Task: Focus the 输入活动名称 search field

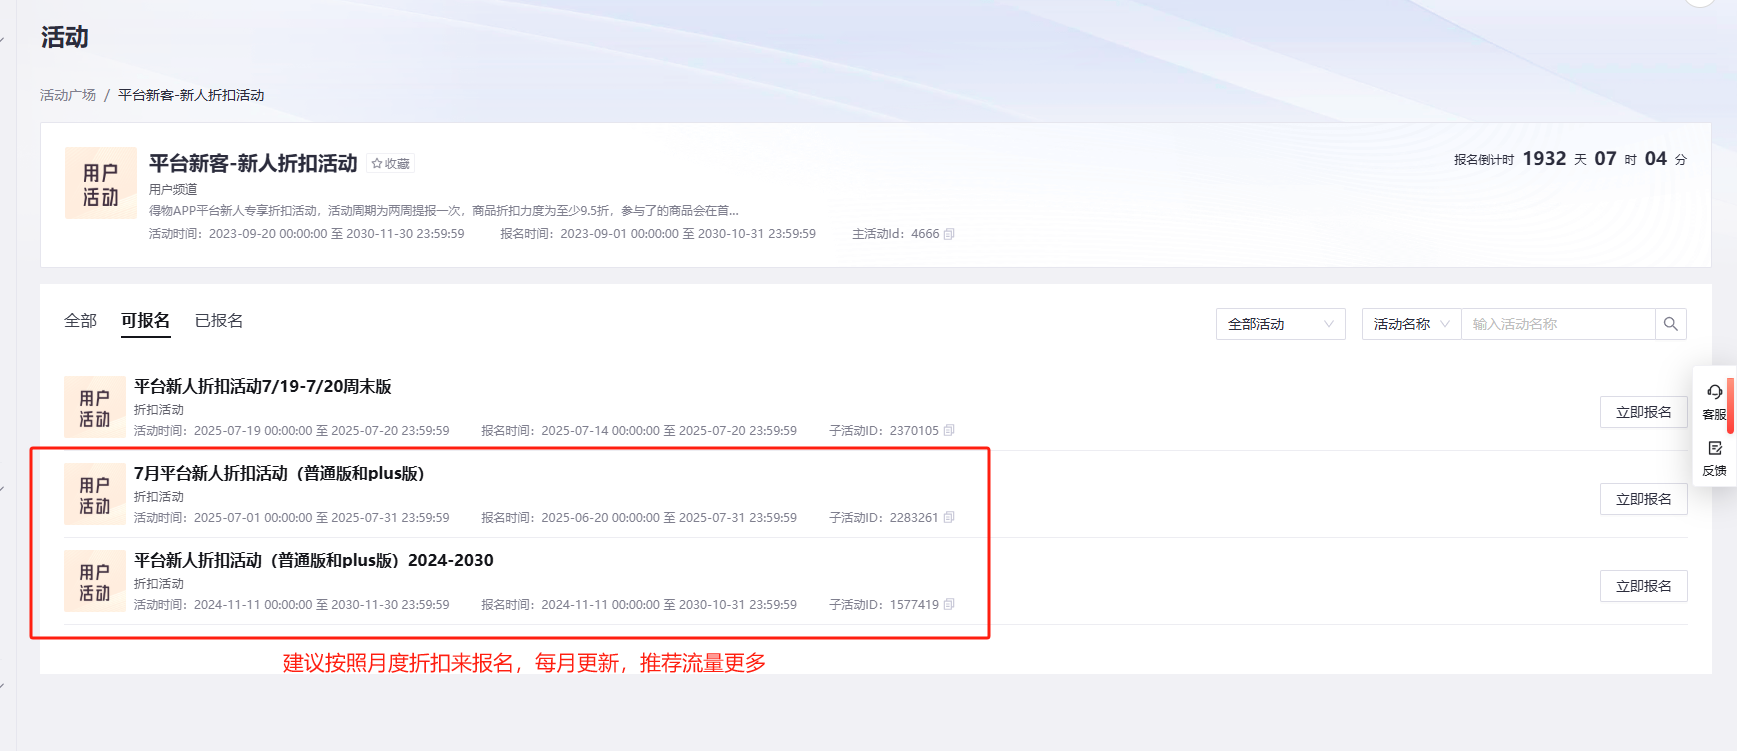Action: 1556,324
